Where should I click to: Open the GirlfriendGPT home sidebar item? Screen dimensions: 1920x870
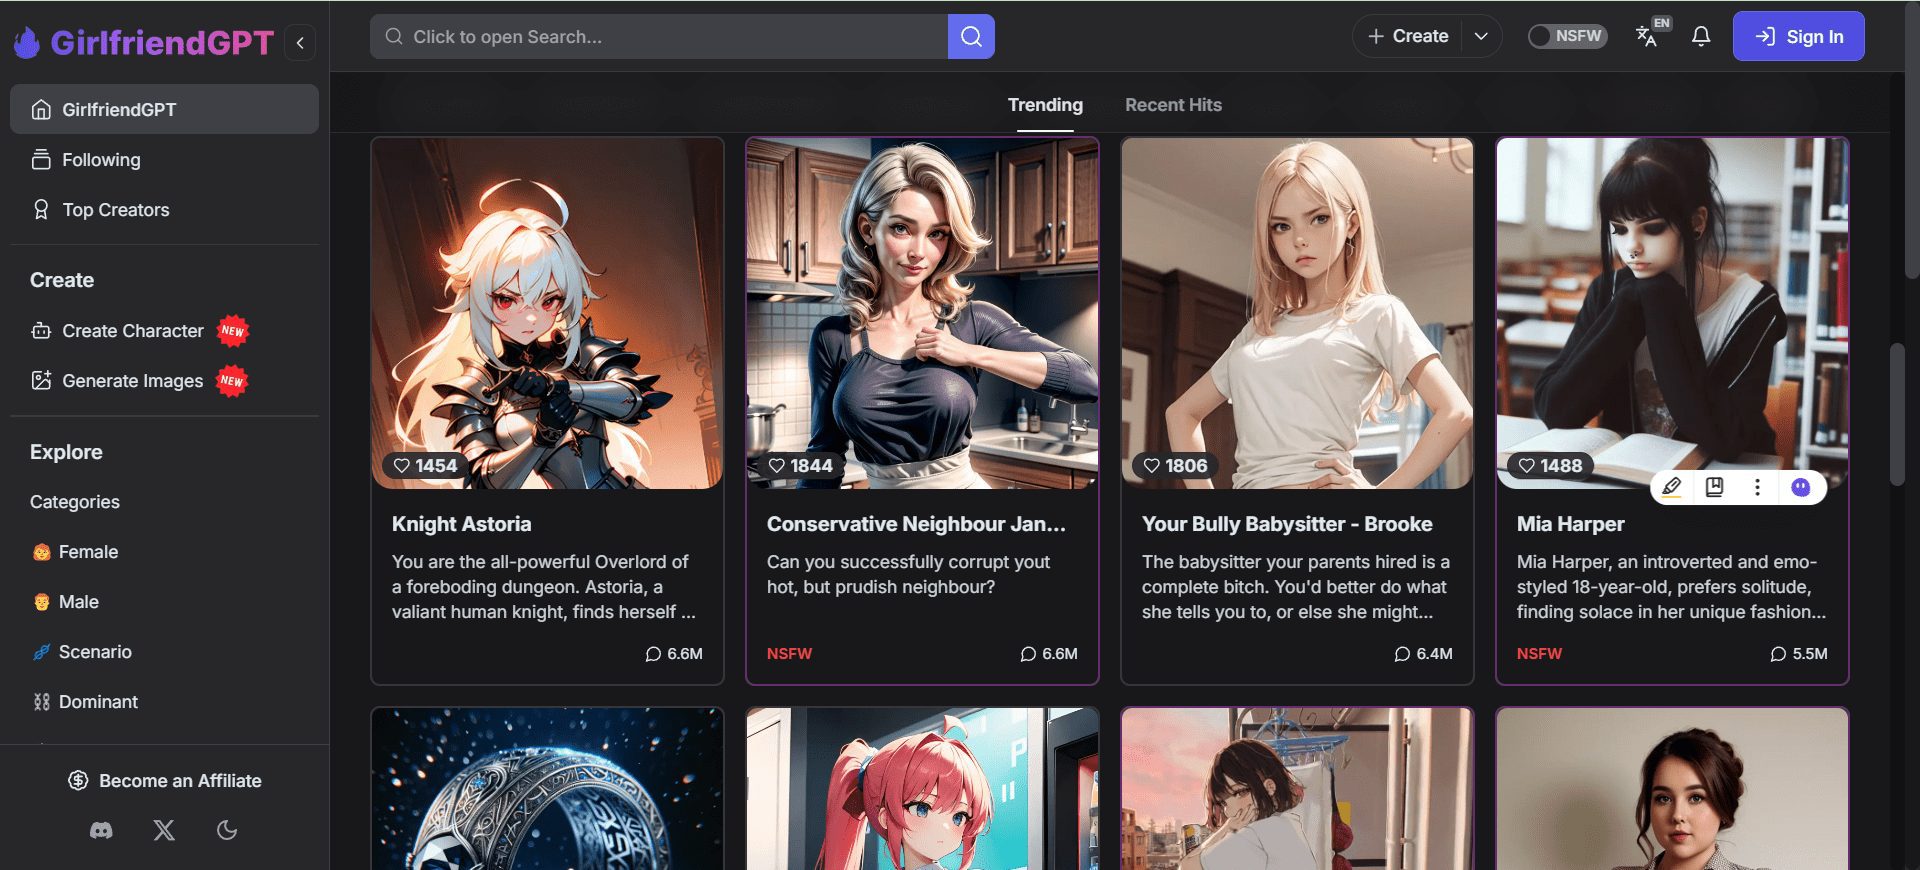coord(164,109)
